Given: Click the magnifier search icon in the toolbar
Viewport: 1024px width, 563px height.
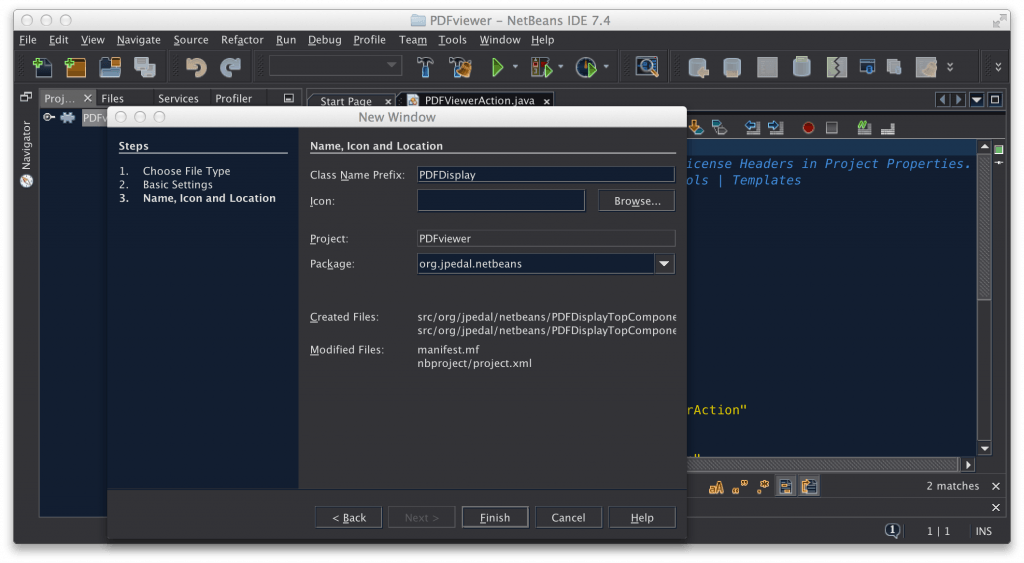Looking at the screenshot, I should click(647, 67).
